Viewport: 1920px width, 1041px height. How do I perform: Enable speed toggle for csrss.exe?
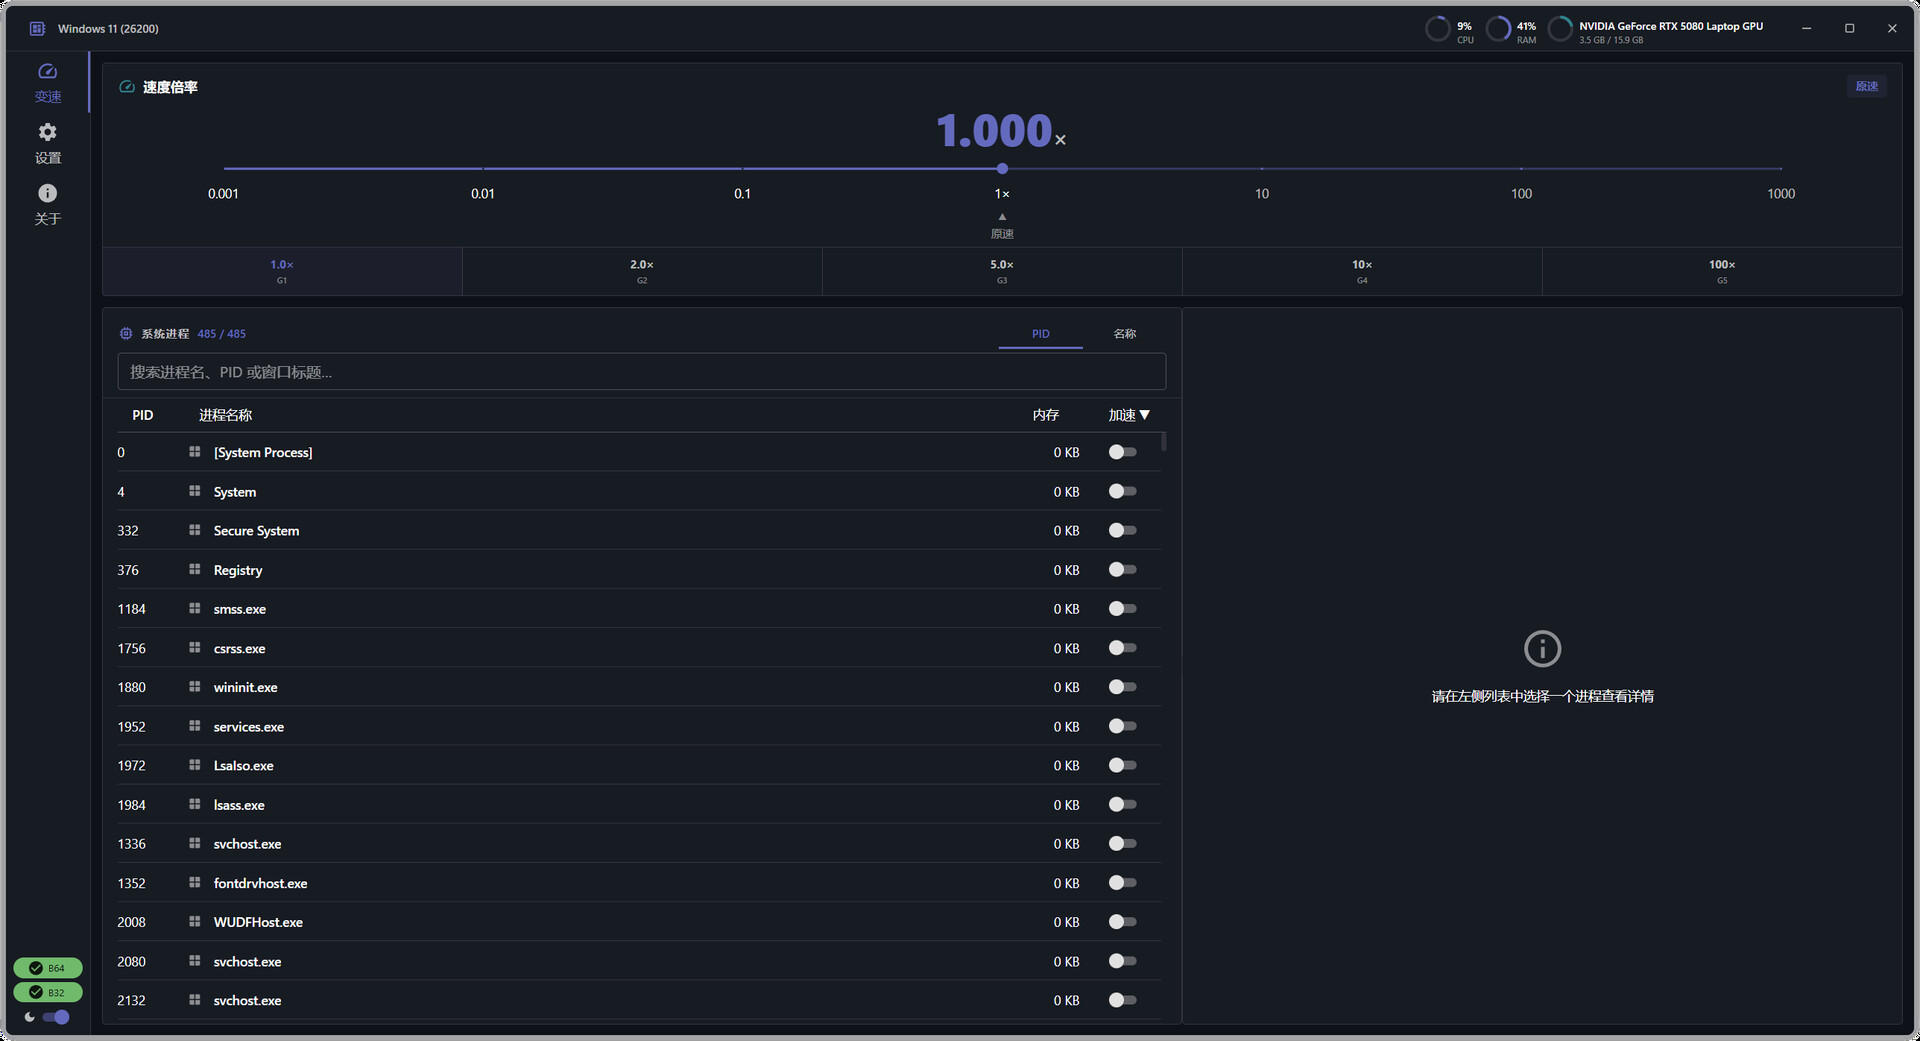tap(1122, 648)
